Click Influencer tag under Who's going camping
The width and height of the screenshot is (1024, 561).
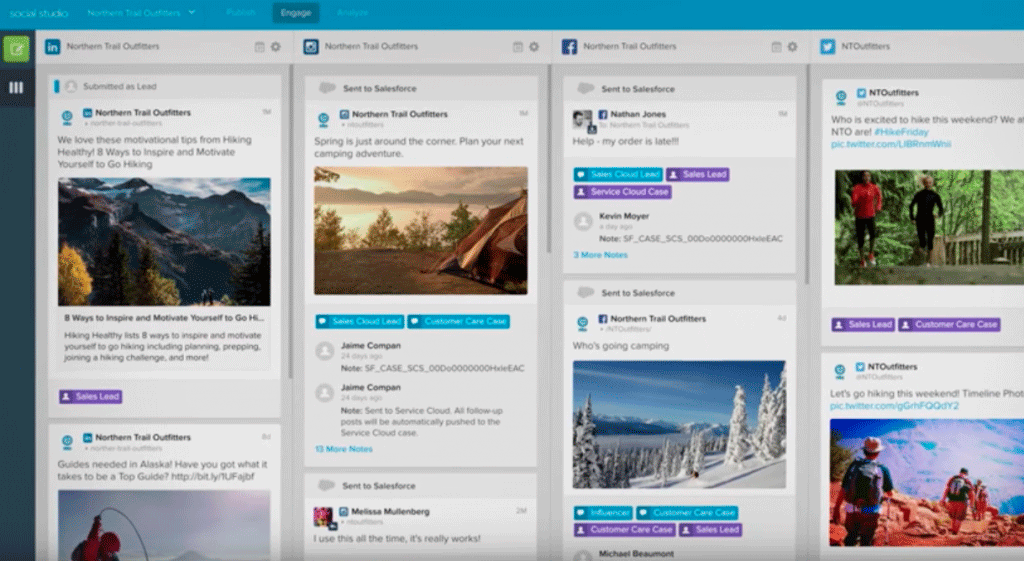coord(604,513)
